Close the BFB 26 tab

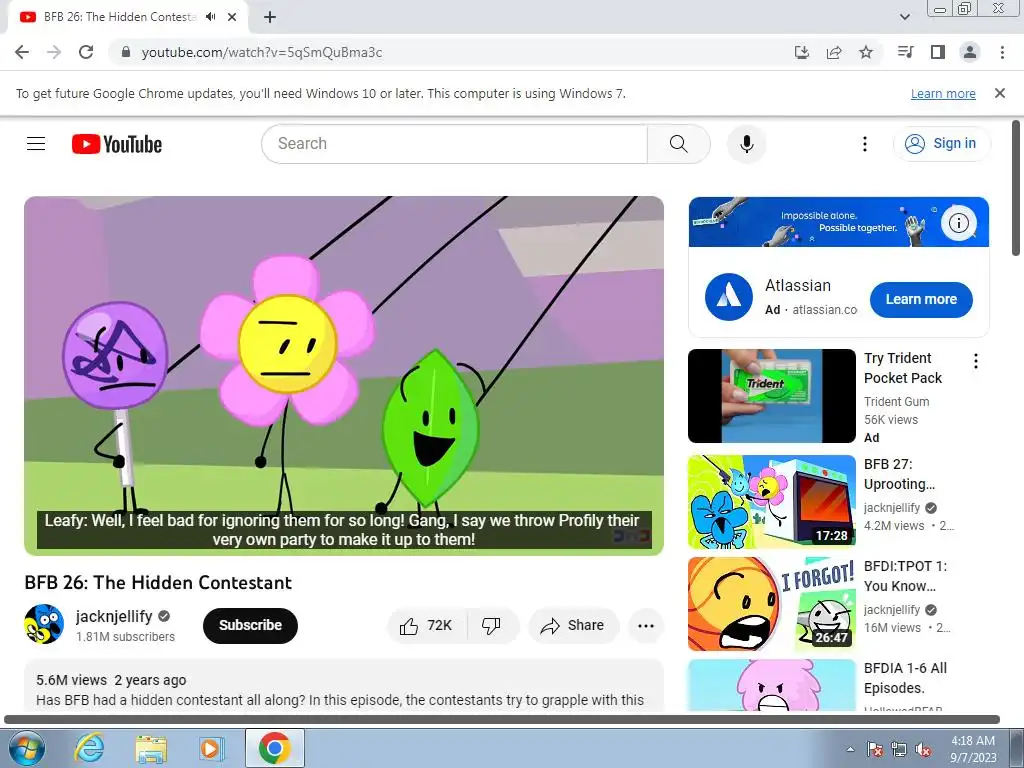tap(232, 17)
